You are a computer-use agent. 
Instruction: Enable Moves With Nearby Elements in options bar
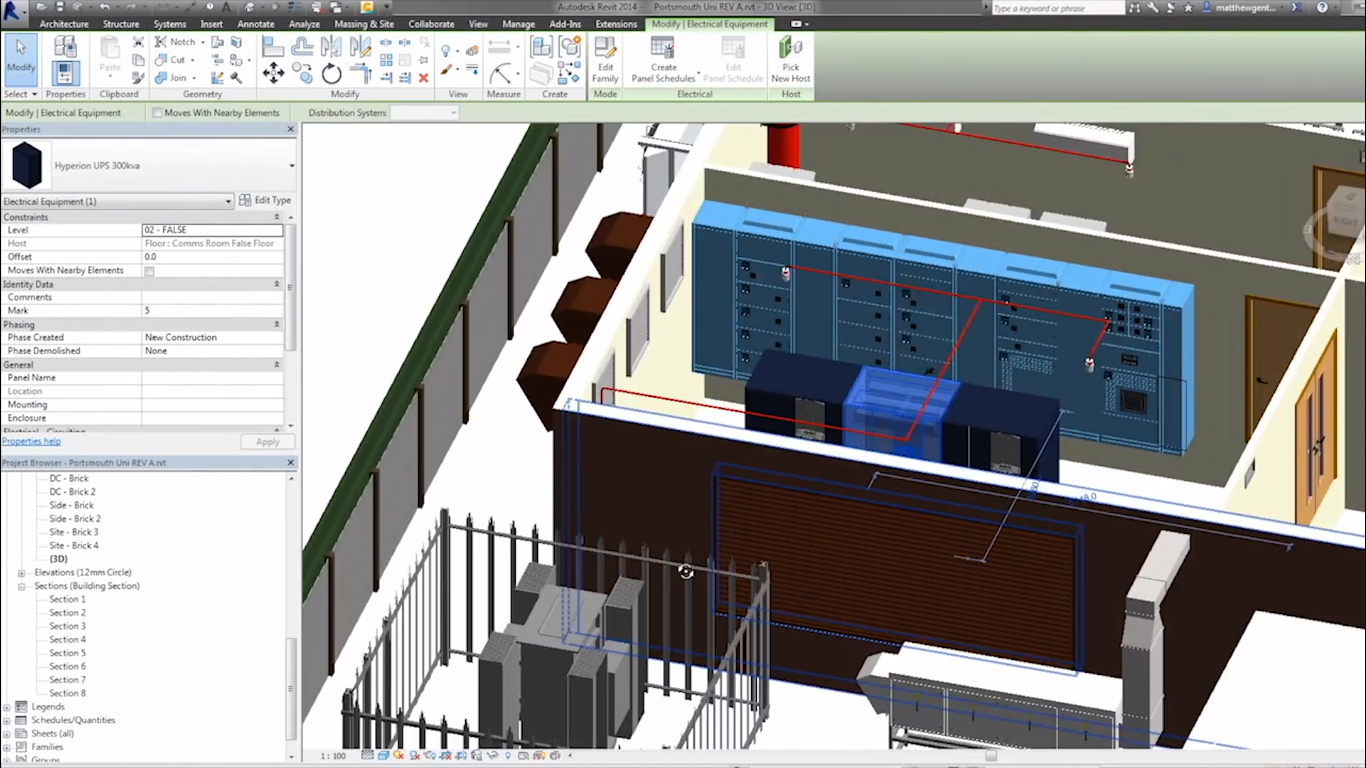tap(157, 113)
